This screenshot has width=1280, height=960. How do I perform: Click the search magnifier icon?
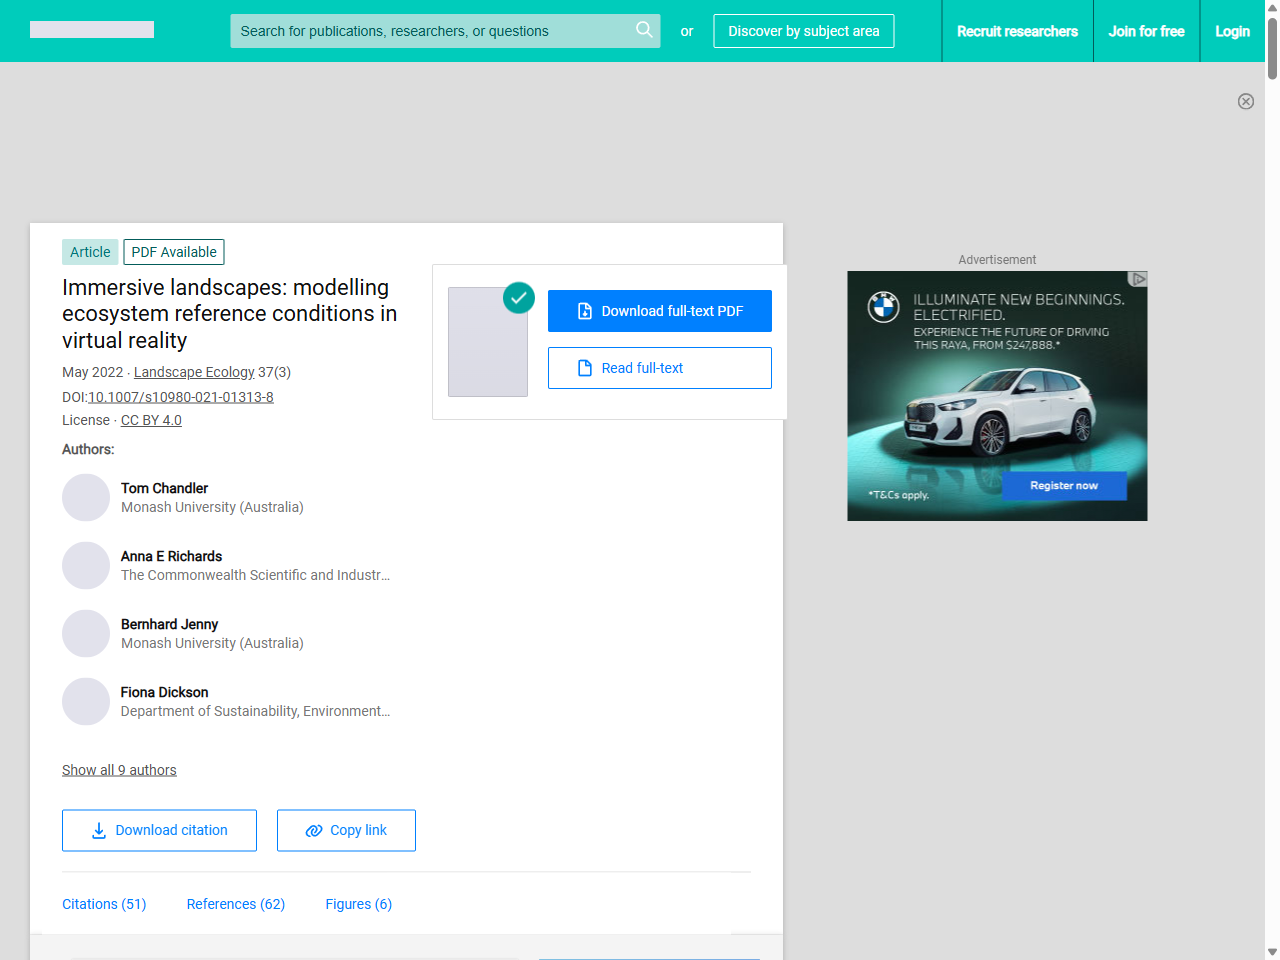(x=644, y=30)
